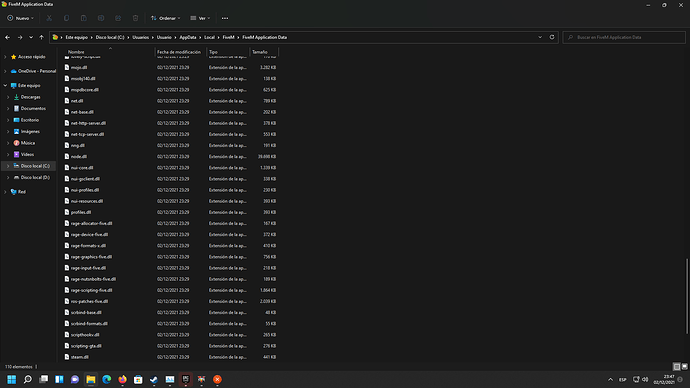Open the Ordenar sort menu
Image resolution: width=690 pixels, height=388 pixels.
165,18
